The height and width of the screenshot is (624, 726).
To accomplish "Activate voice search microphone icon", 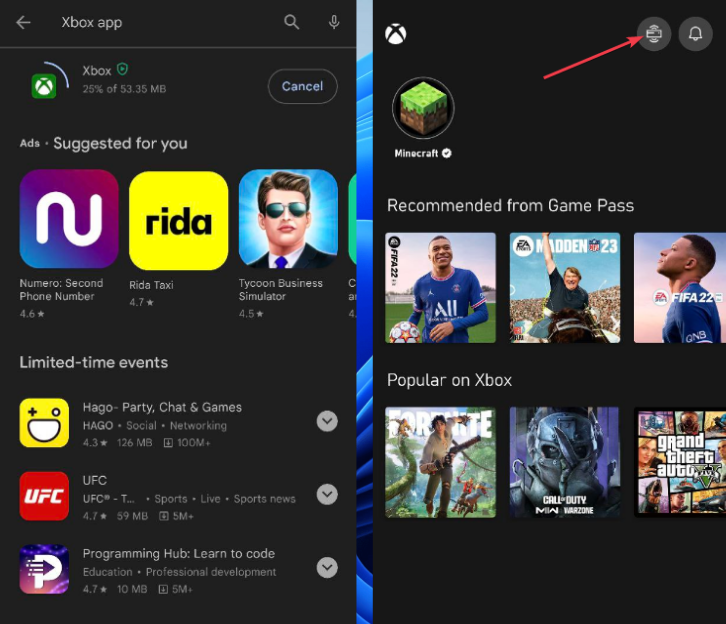I will point(334,22).
